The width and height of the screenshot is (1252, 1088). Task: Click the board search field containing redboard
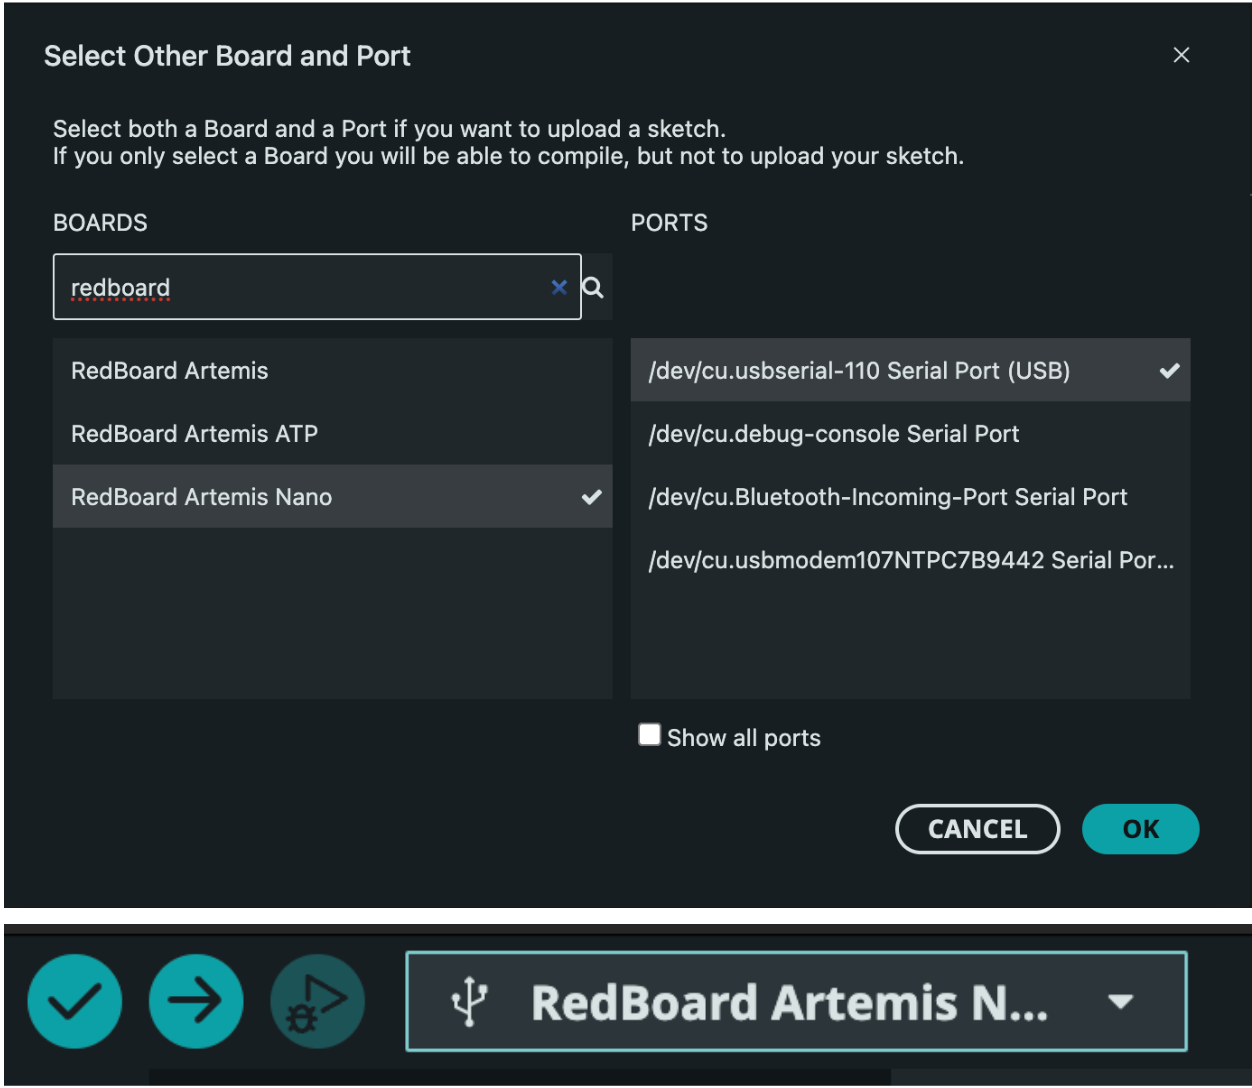[x=300, y=288]
